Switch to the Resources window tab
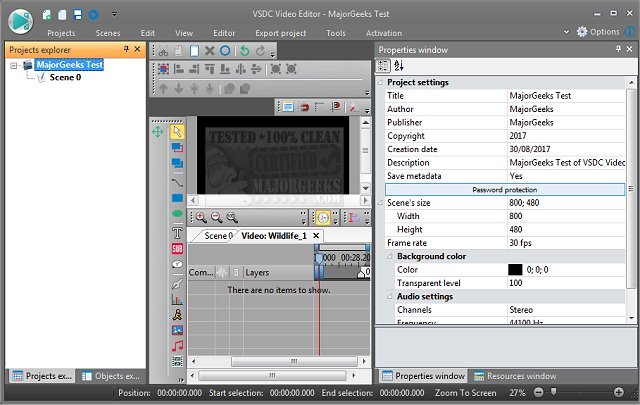The image size is (640, 405). click(x=516, y=376)
